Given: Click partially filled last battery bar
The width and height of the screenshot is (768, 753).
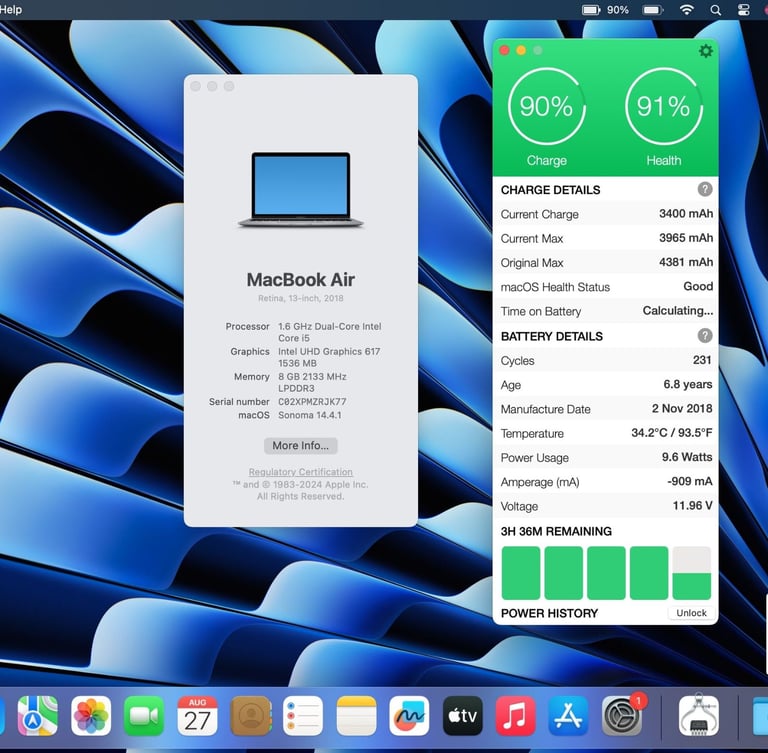Looking at the screenshot, I should point(691,573).
